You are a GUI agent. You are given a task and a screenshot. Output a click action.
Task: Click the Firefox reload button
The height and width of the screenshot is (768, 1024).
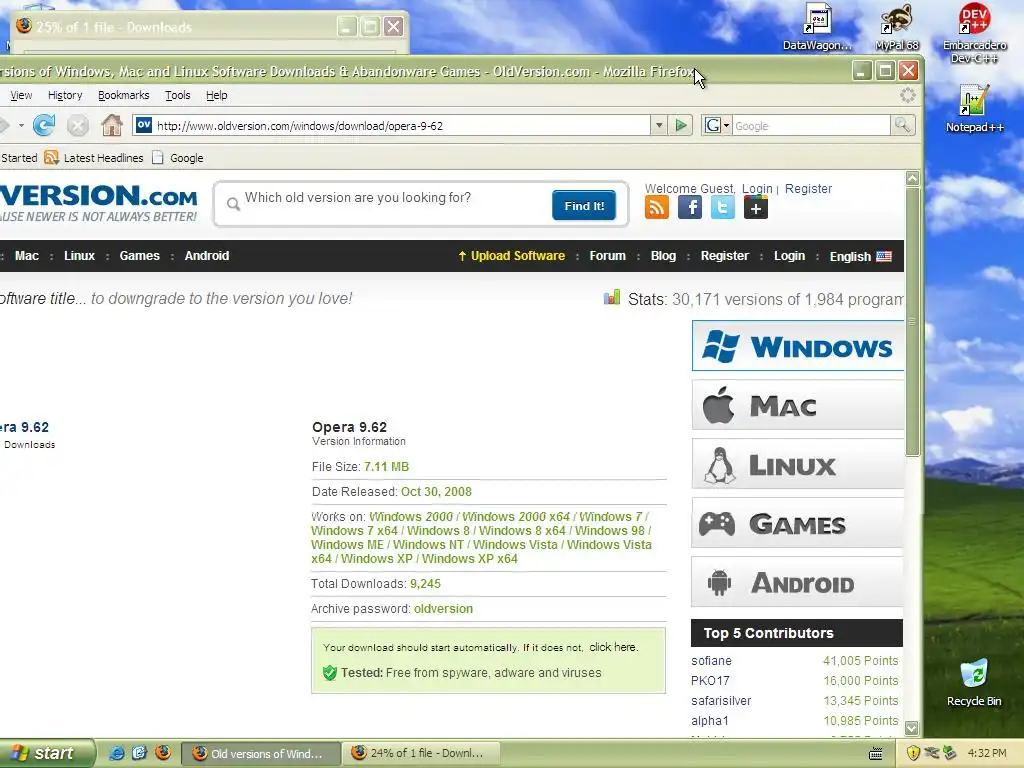click(44, 125)
